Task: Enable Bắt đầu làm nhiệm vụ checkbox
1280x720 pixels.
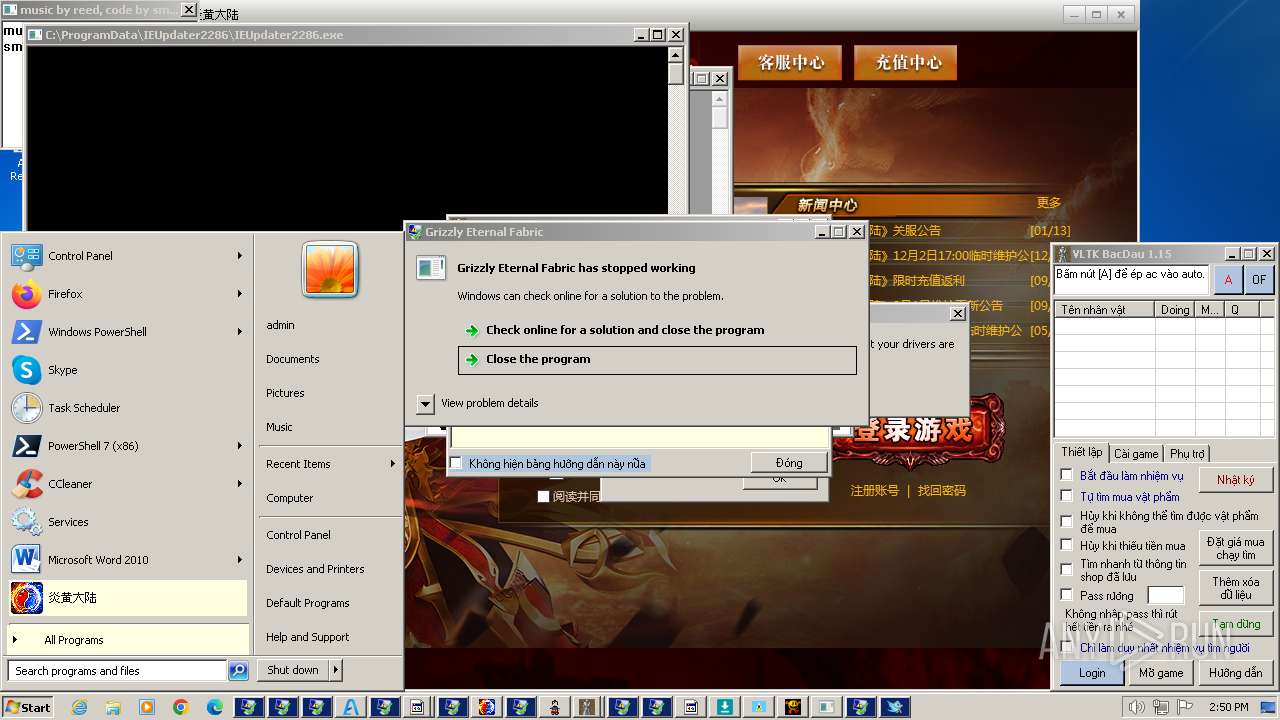Action: pos(1067,476)
